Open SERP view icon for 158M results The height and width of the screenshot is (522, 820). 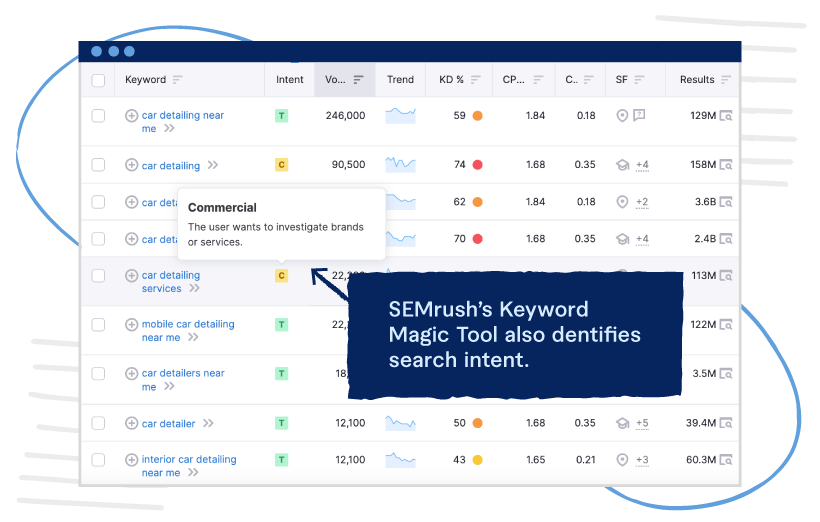point(726,165)
